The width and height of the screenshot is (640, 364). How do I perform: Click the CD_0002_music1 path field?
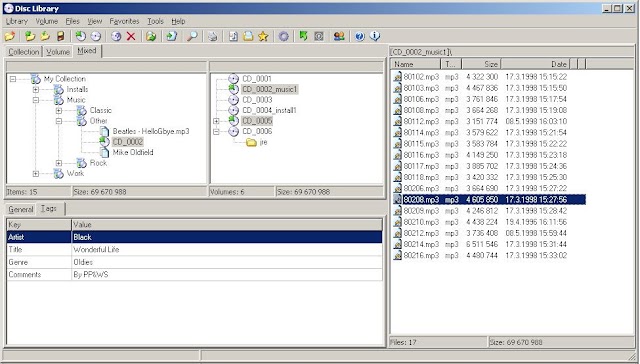511,51
